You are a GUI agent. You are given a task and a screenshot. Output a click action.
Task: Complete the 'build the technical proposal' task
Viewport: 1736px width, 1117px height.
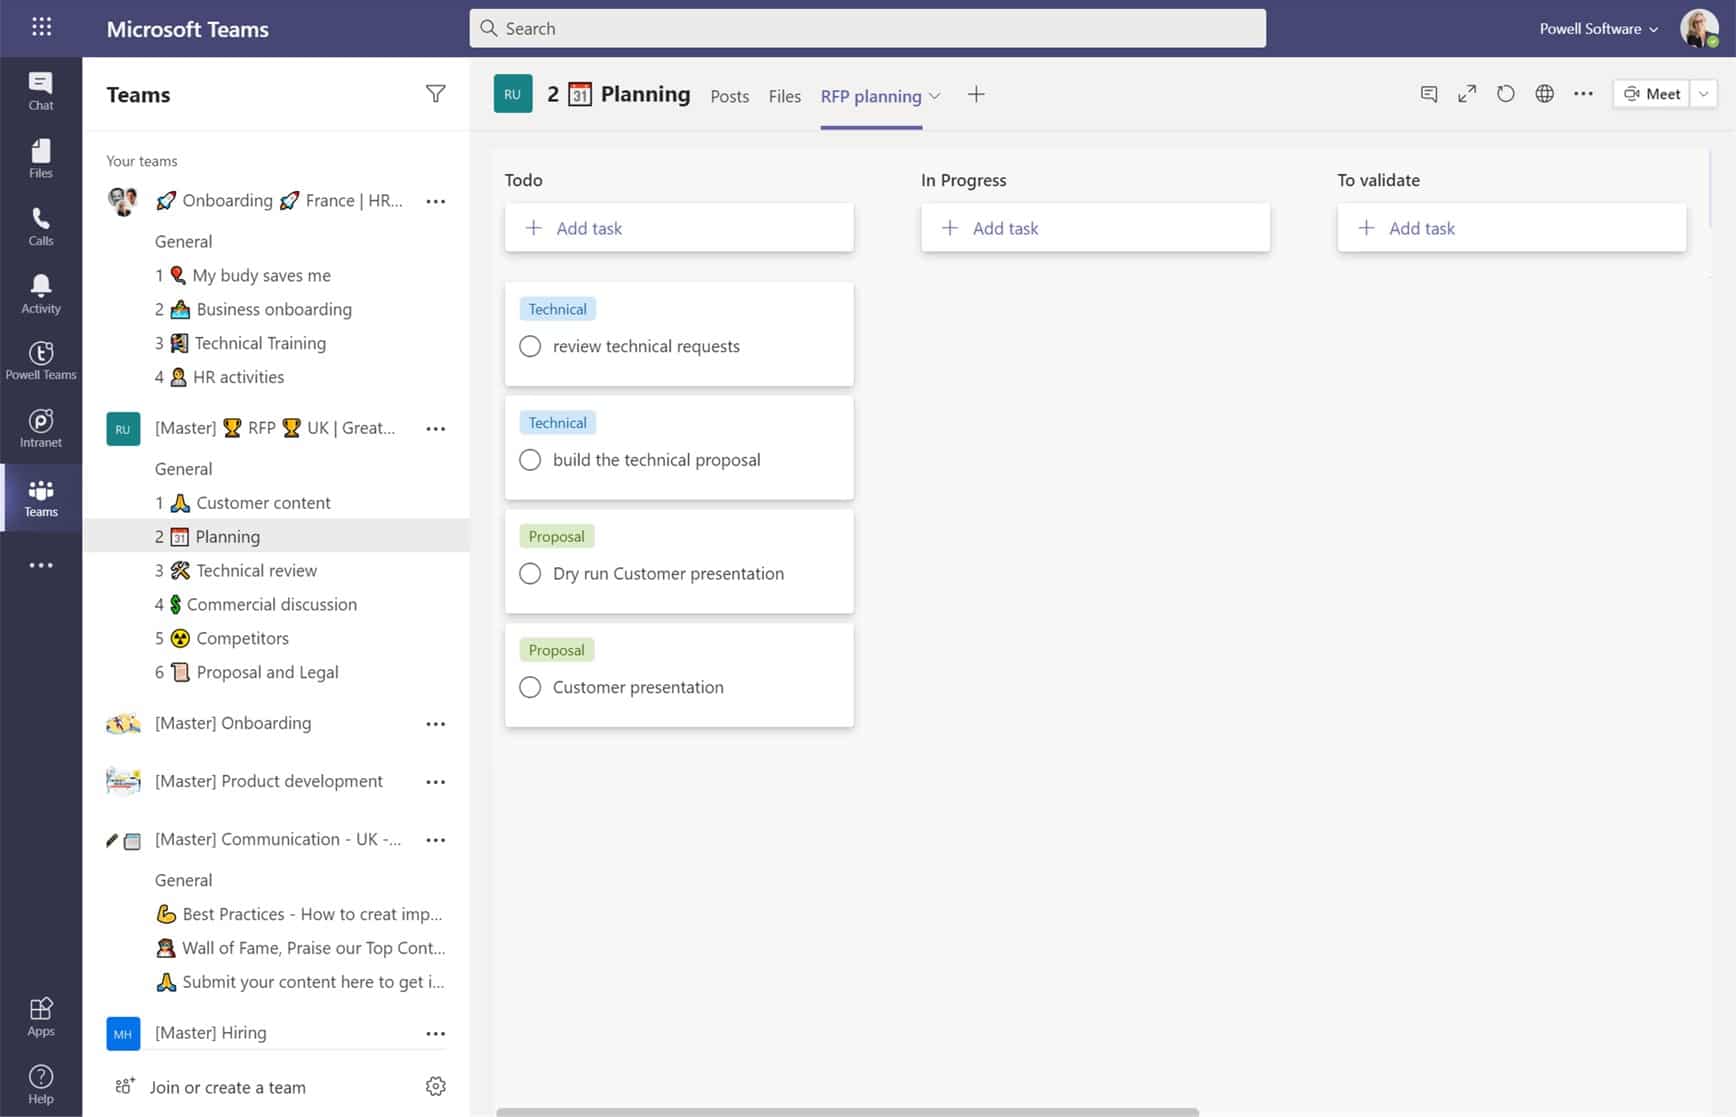(530, 460)
